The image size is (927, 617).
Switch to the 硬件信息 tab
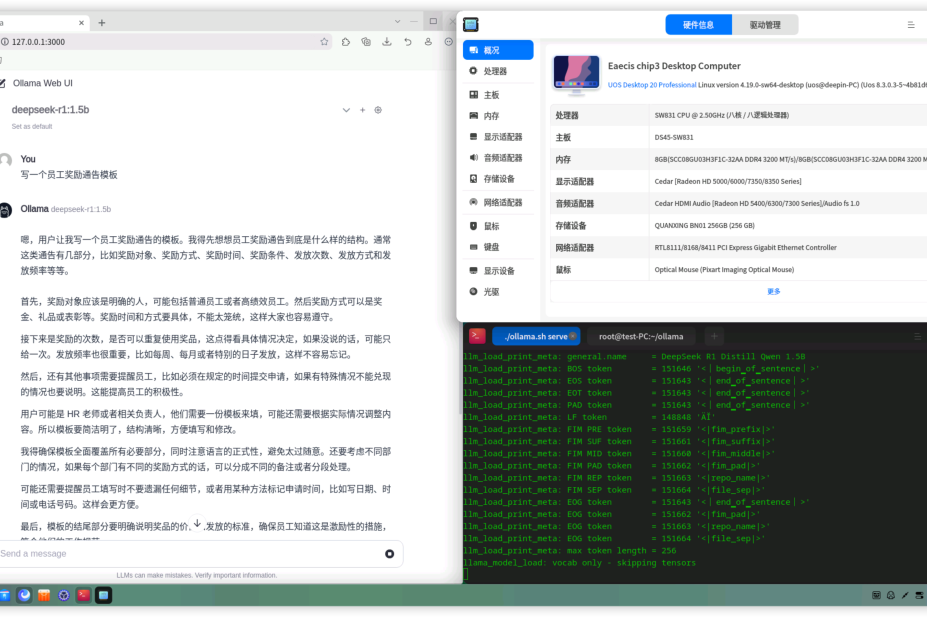click(698, 25)
